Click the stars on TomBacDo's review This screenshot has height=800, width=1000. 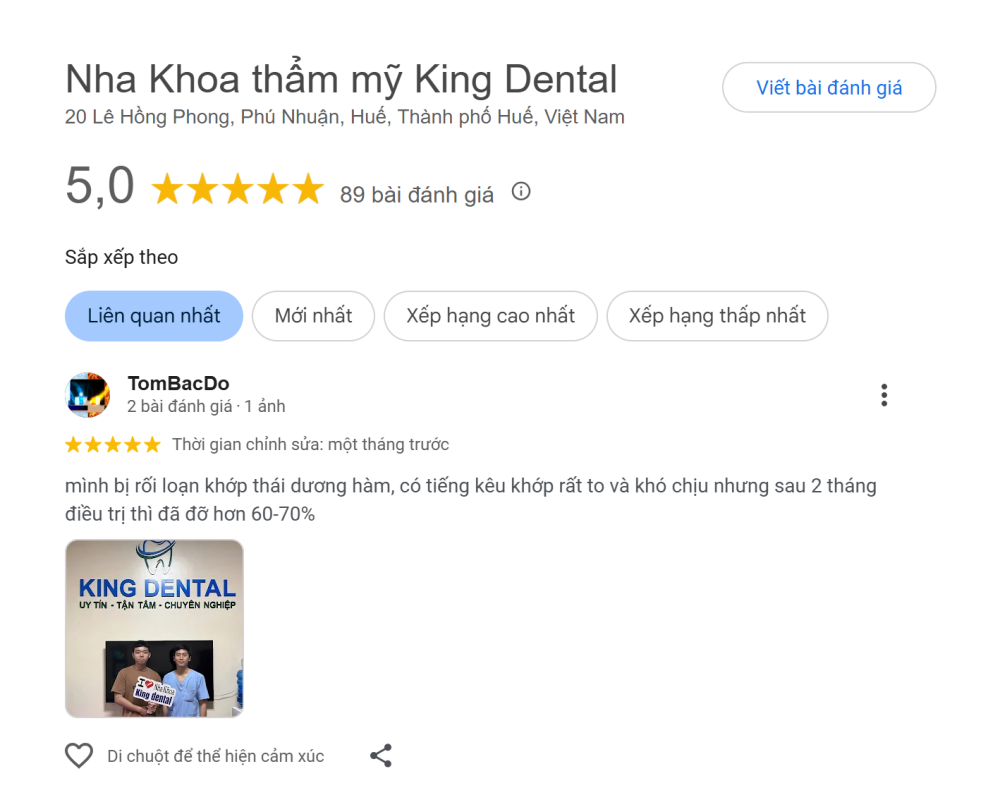(x=114, y=444)
